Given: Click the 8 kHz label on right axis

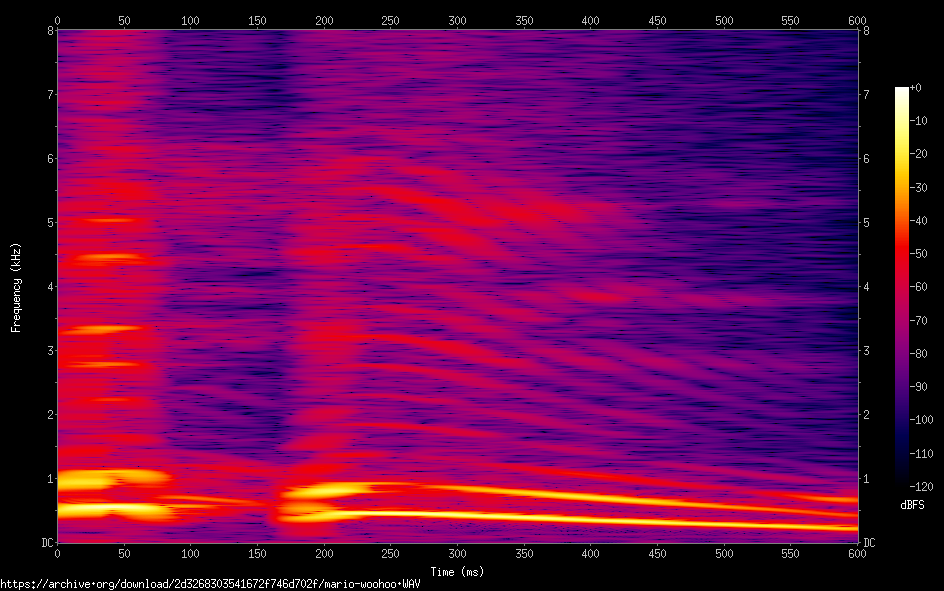Looking at the screenshot, I should [x=866, y=31].
